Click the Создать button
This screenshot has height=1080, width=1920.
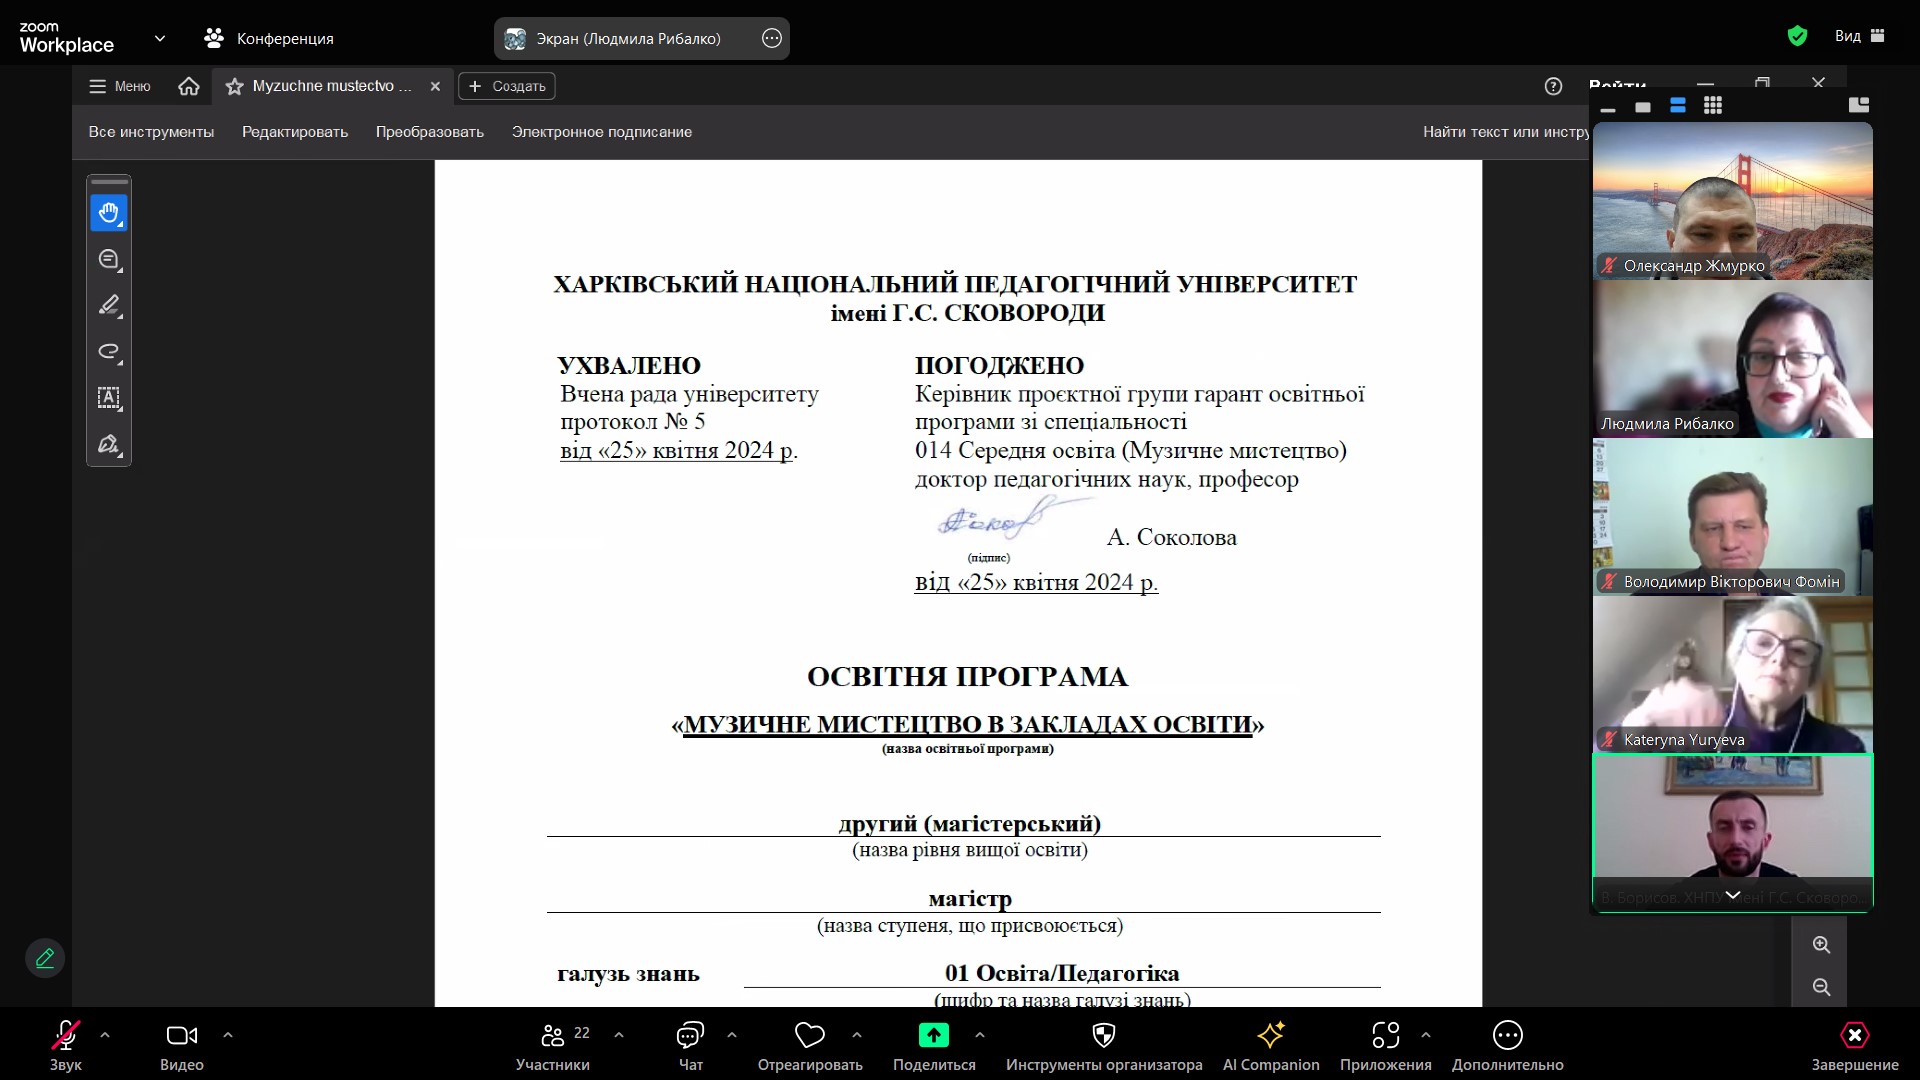507,86
